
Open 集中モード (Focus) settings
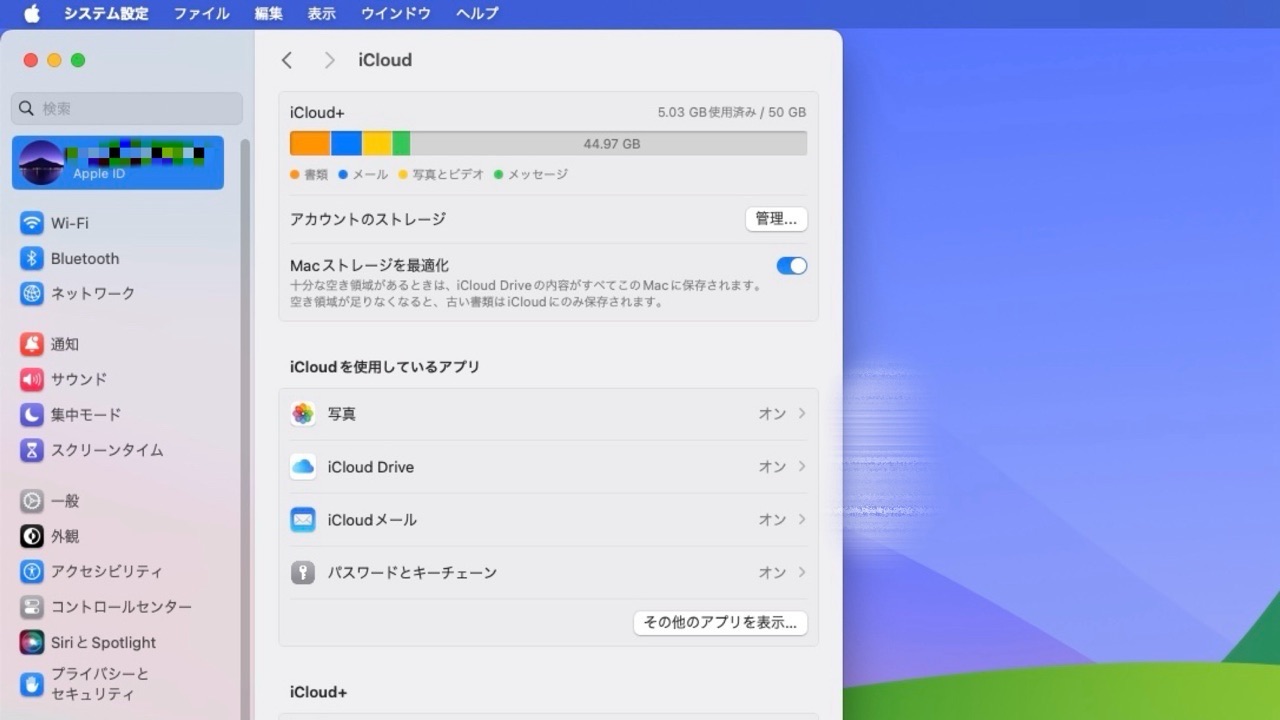pyautogui.click(x=80, y=414)
